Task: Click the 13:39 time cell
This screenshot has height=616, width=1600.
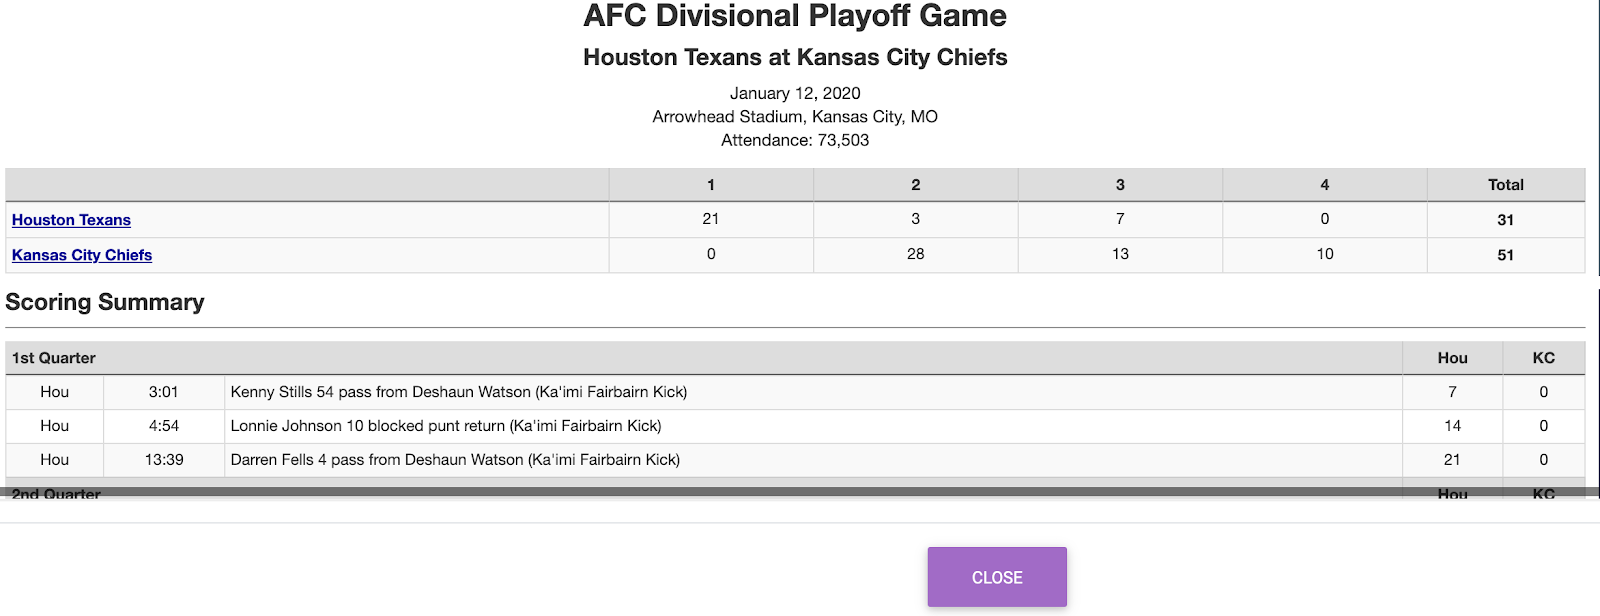Action: (x=164, y=460)
